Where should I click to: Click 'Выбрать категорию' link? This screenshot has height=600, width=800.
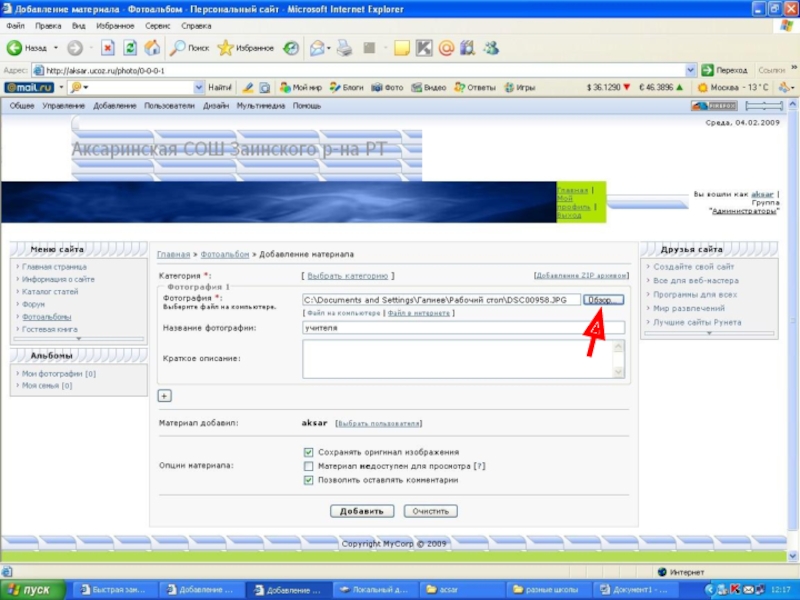[x=347, y=276]
